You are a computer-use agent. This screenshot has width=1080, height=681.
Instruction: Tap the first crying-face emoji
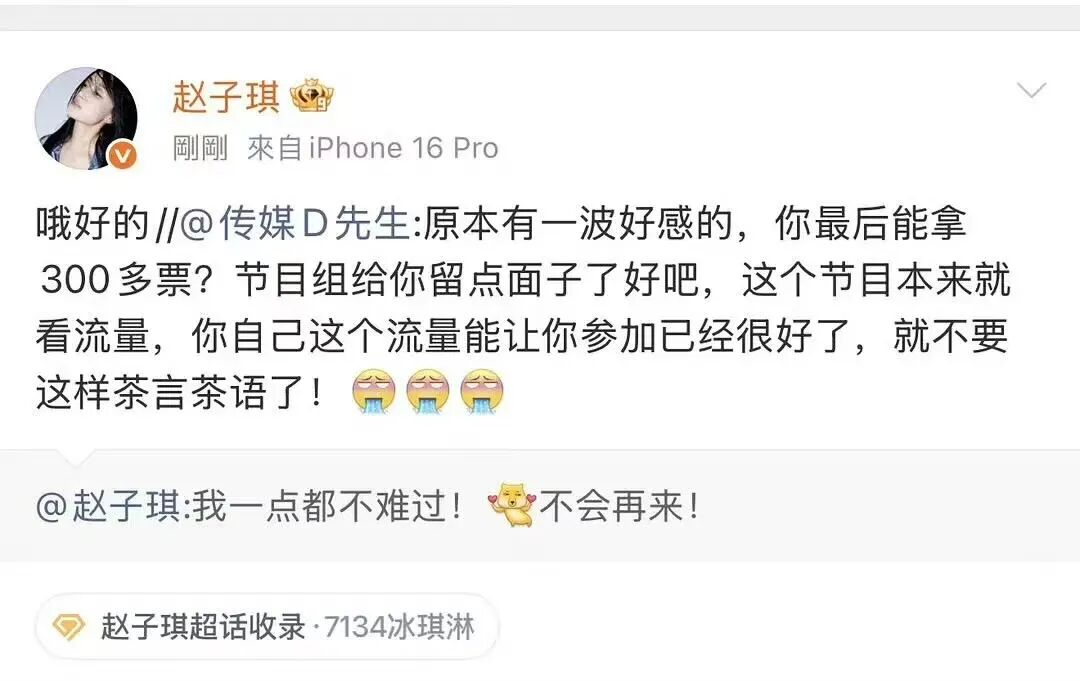pyautogui.click(x=374, y=392)
